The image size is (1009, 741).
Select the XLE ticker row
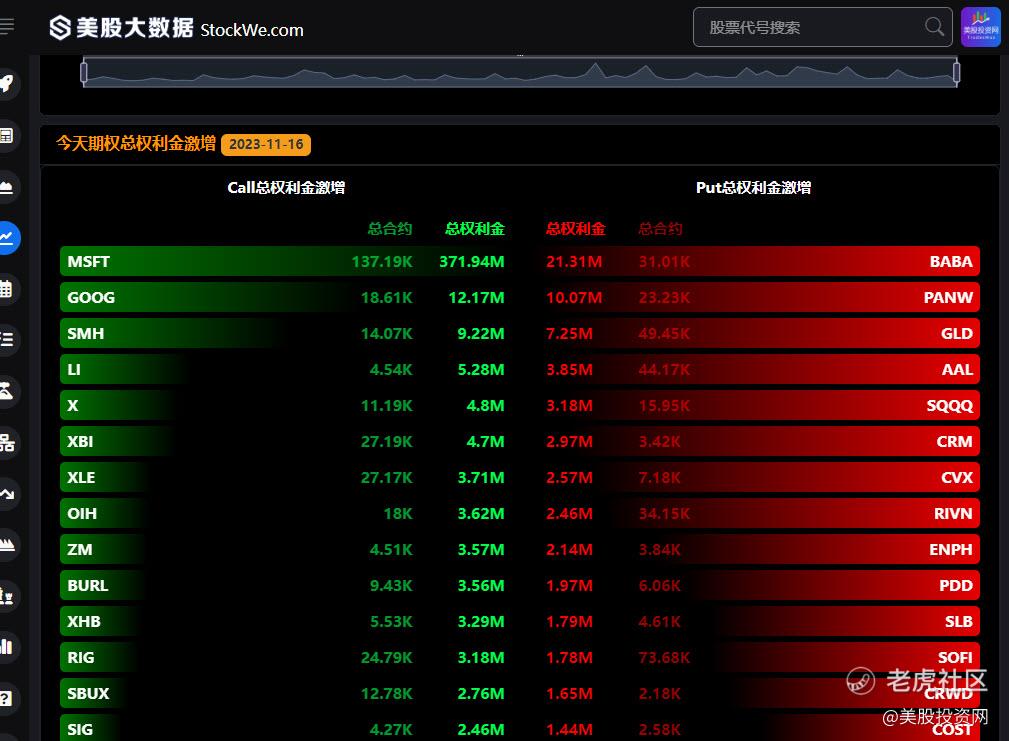pyautogui.click(x=284, y=477)
